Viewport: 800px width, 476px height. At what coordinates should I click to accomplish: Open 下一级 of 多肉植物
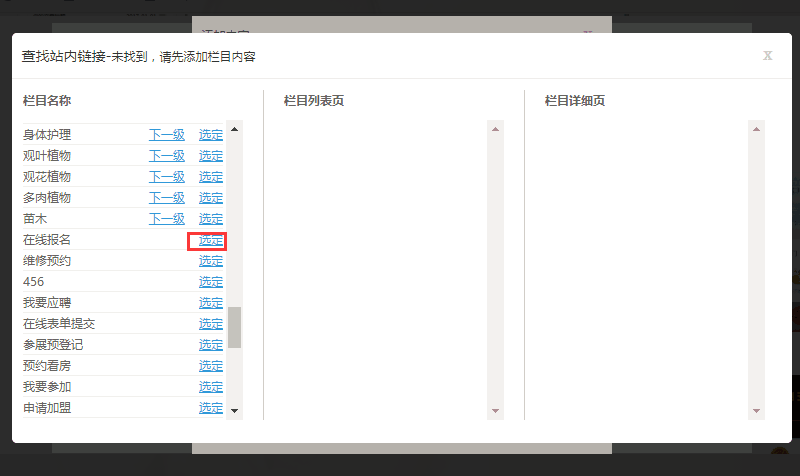point(167,198)
